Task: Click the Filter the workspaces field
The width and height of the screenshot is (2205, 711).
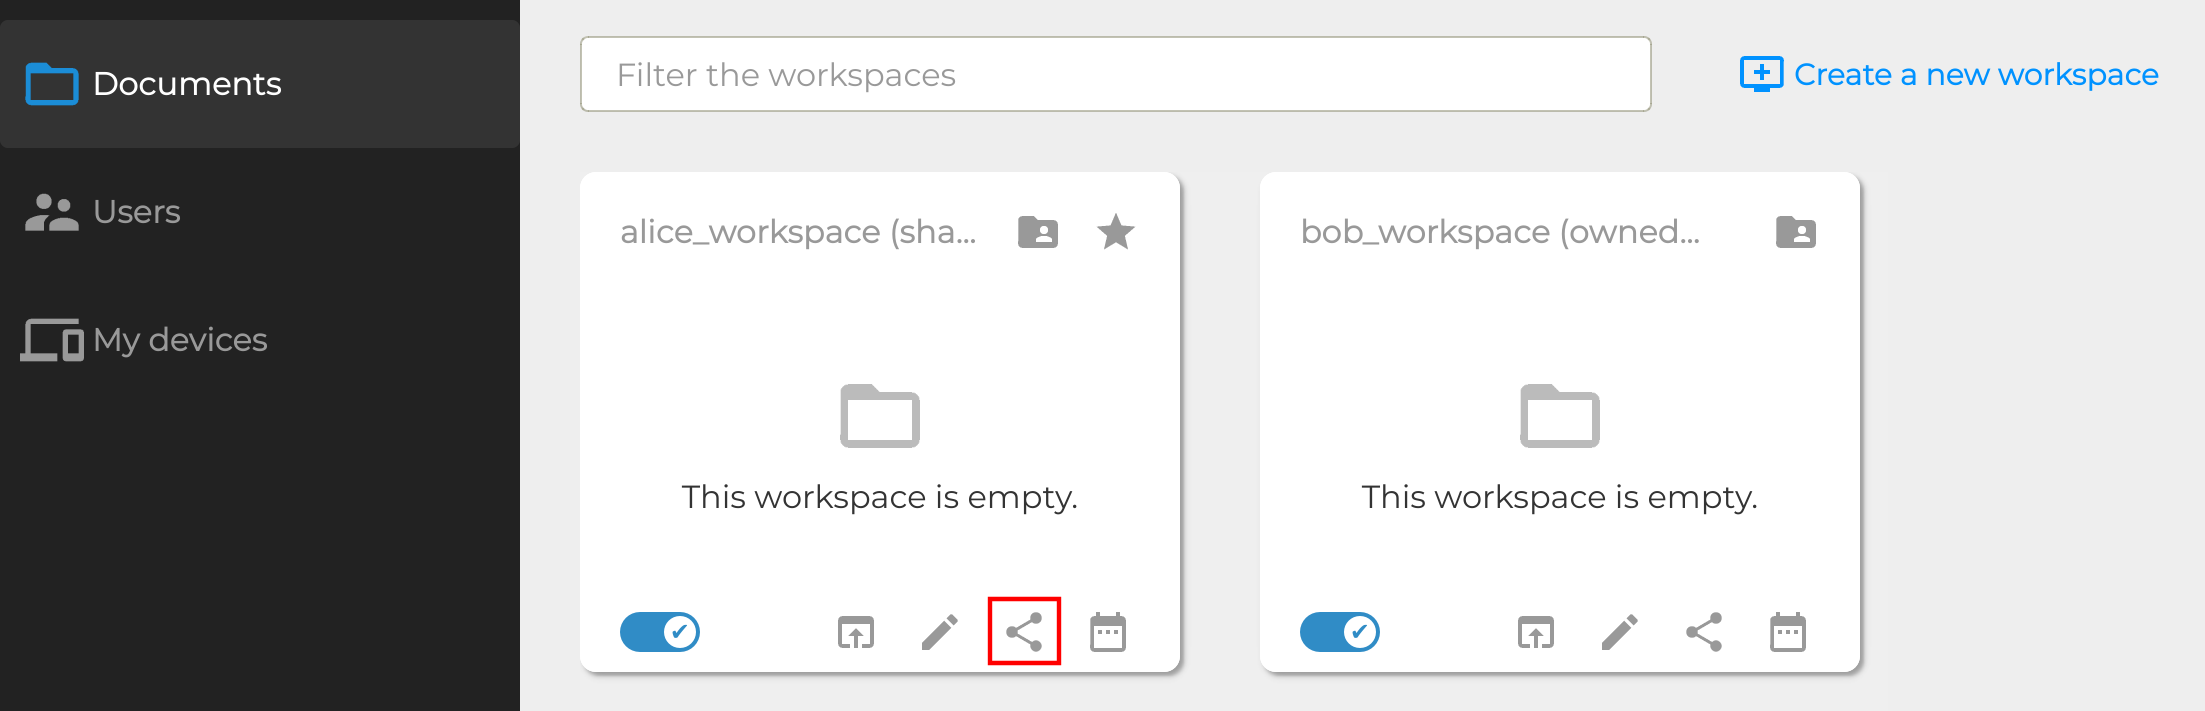Action: 1115,74
